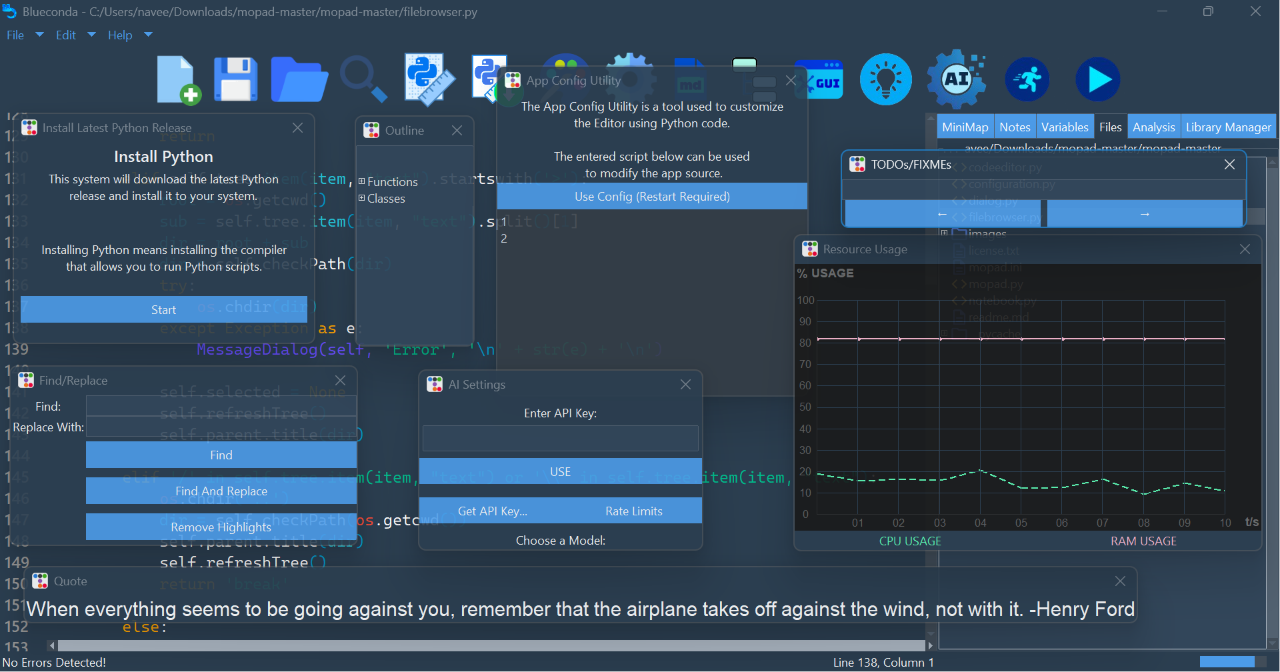Image resolution: width=1280 pixels, height=672 pixels.
Task: Click the Find button in Find/Replace
Action: point(221,455)
